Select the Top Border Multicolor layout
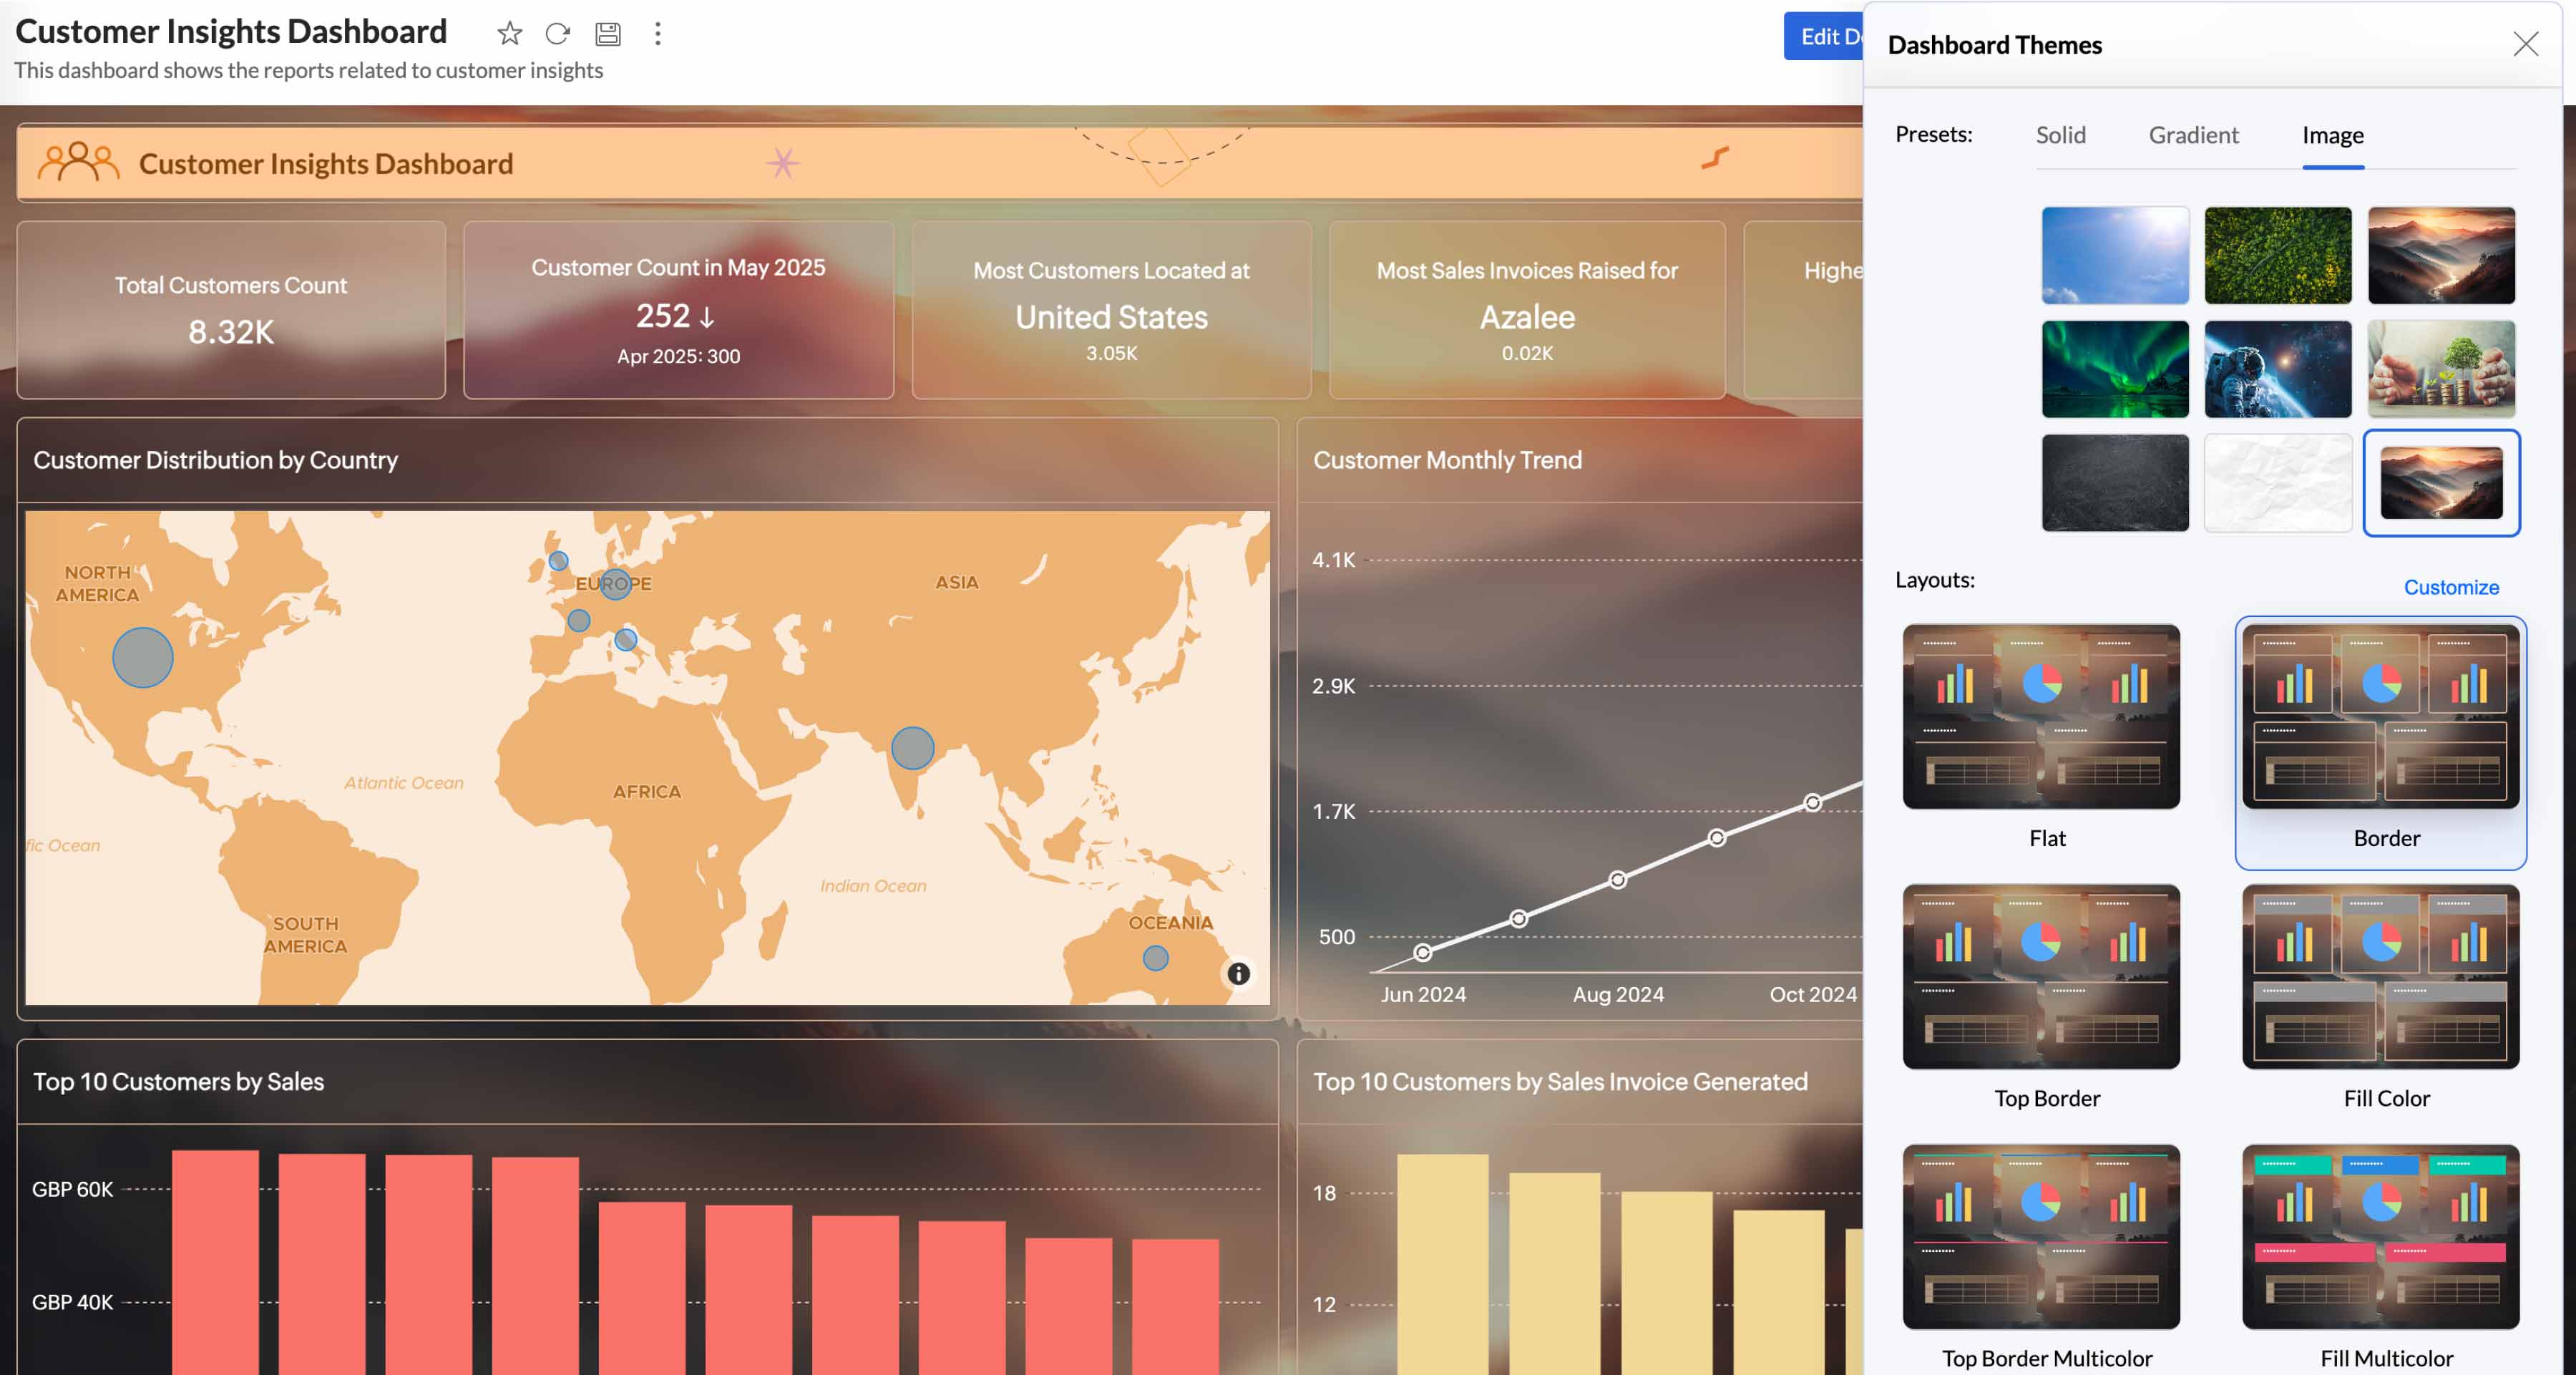The height and width of the screenshot is (1375, 2576). [2040, 1237]
